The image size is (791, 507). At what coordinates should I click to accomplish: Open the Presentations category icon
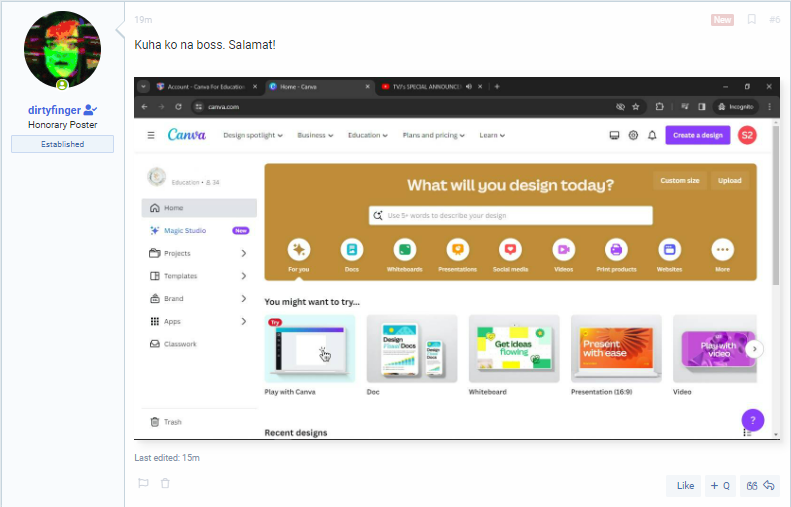tap(458, 250)
